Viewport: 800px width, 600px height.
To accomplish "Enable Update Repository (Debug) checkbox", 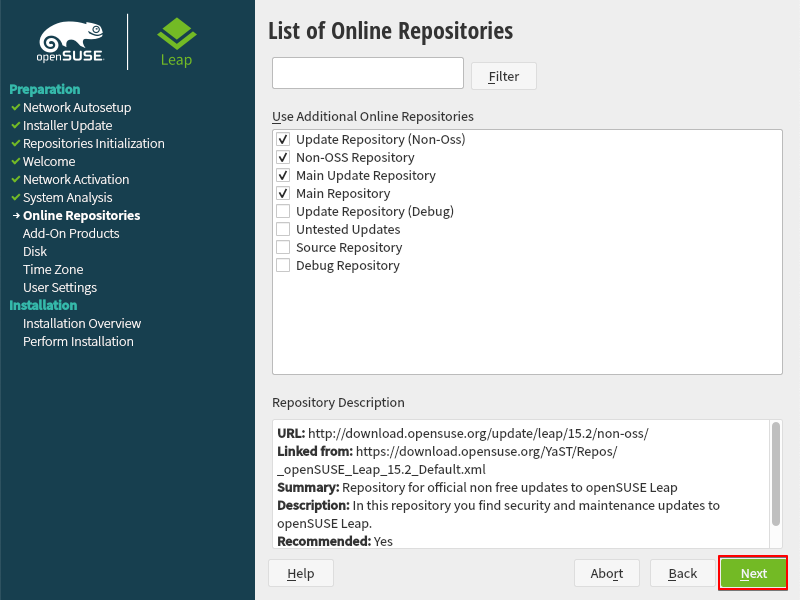I will pos(283,211).
